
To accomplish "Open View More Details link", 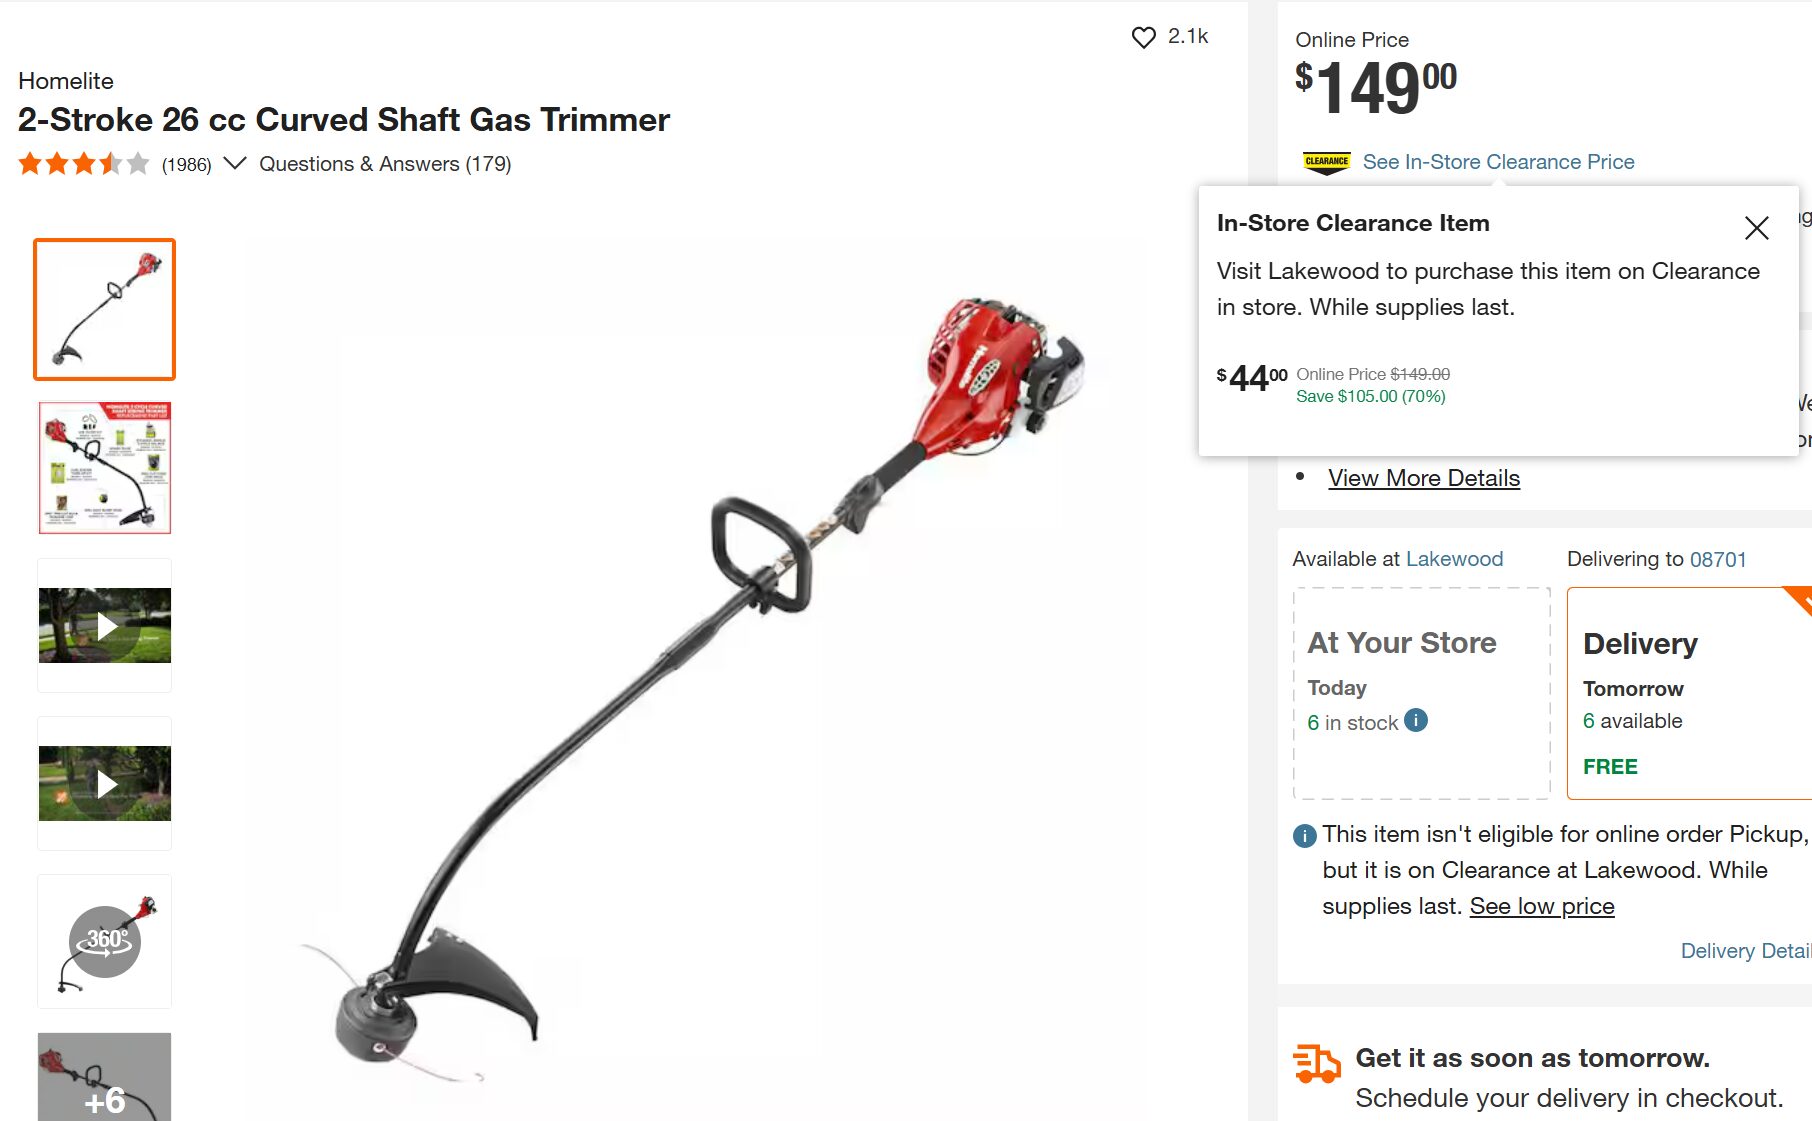I will click(1423, 478).
